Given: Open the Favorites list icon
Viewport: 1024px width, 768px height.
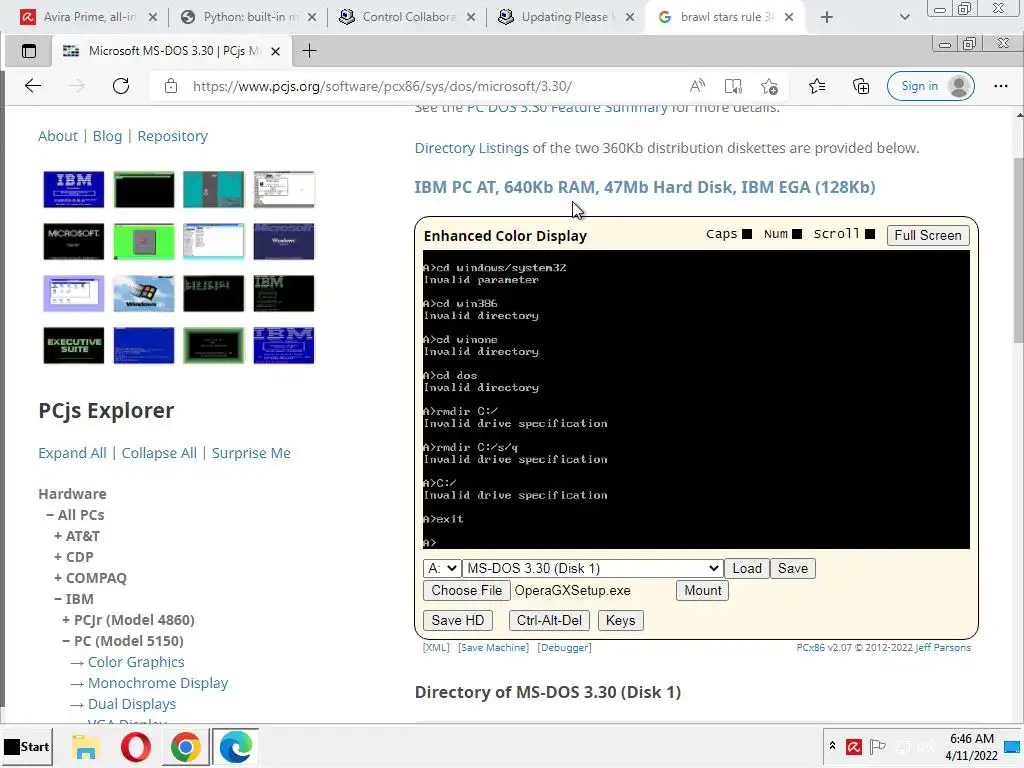Looking at the screenshot, I should click(816, 86).
